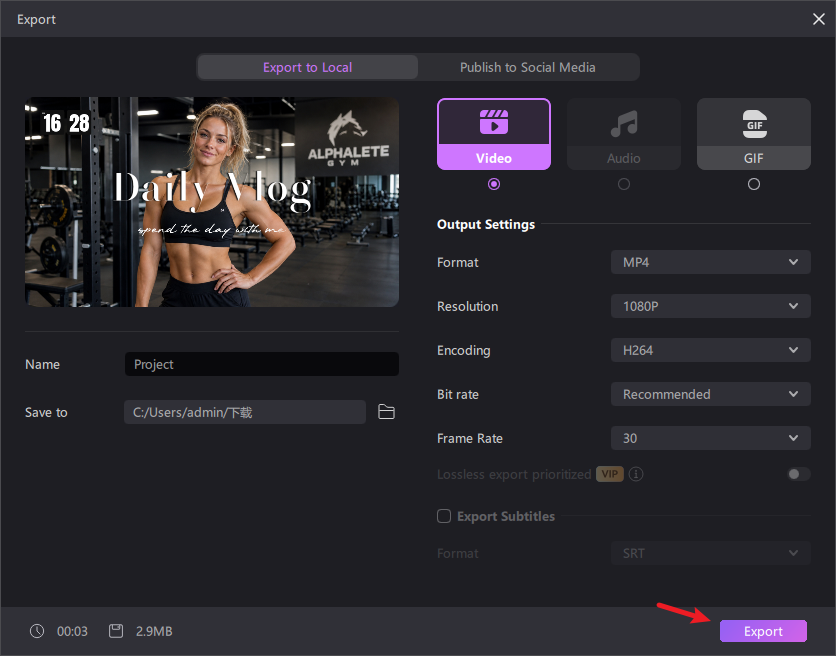Click the Daily Vlog preview thumbnail

click(212, 202)
